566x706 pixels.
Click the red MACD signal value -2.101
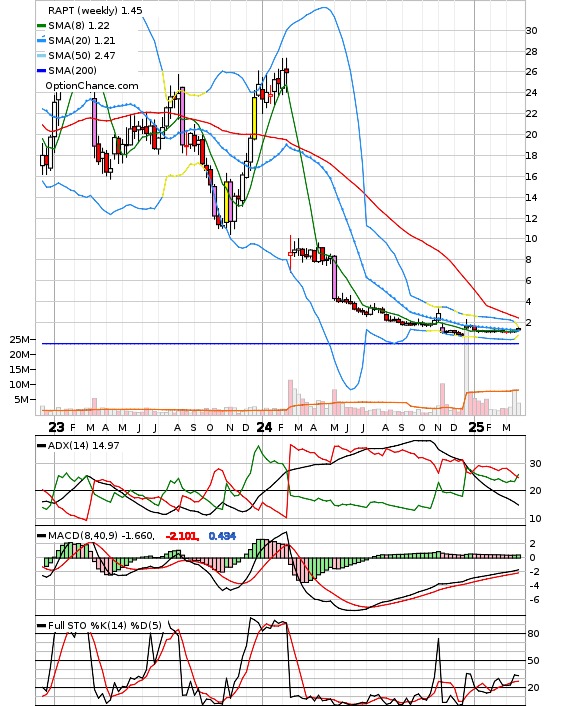coord(181,536)
